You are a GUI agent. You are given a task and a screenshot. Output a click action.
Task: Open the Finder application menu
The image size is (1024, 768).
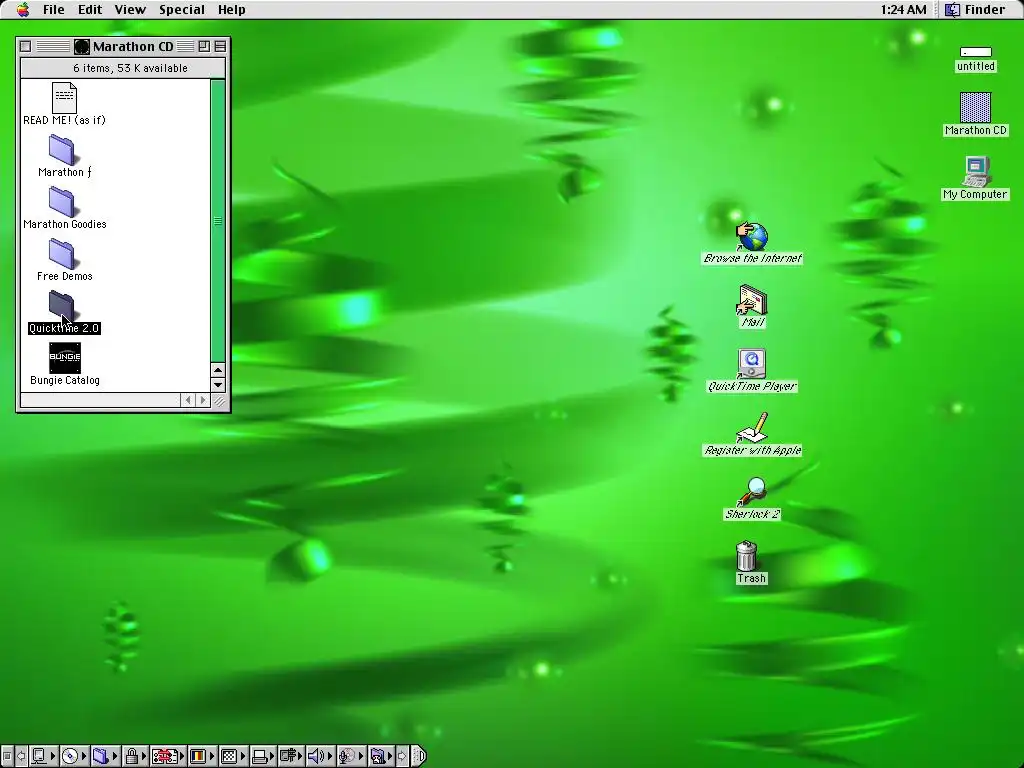click(x=976, y=10)
